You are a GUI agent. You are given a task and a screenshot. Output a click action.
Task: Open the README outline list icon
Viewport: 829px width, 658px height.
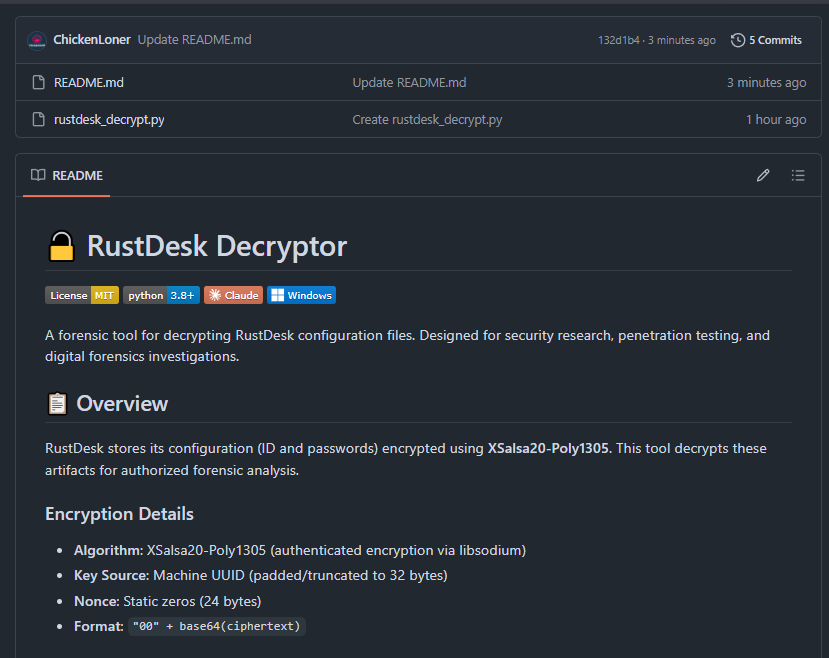pyautogui.click(x=798, y=175)
